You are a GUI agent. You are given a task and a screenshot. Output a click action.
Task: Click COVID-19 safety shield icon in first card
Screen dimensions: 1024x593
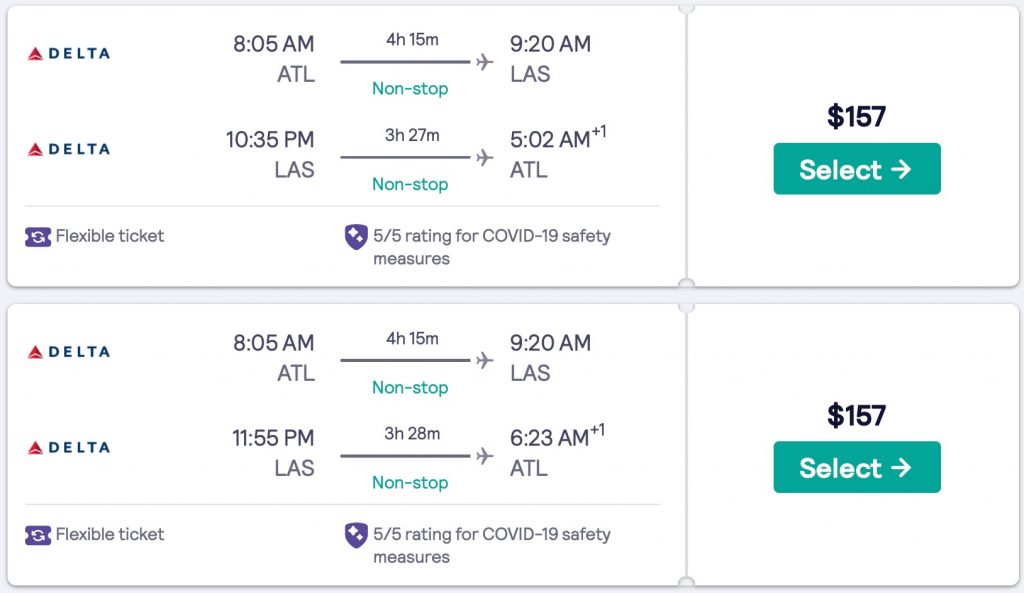click(356, 237)
